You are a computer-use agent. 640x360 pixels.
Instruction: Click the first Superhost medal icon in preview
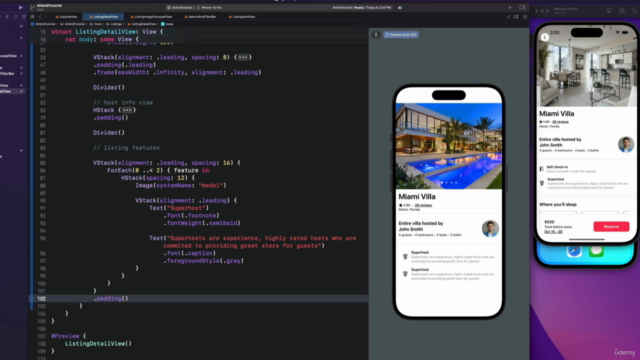(405, 256)
